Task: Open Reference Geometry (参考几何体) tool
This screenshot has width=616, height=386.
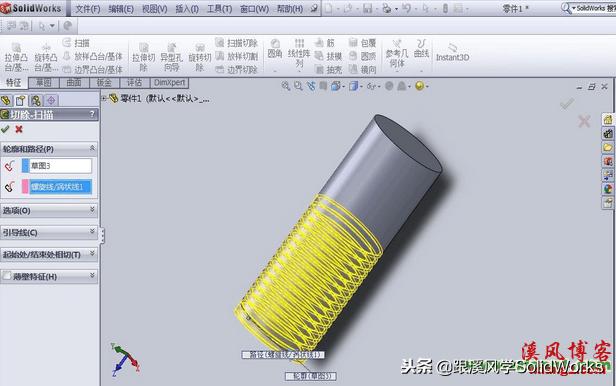Action: point(397,53)
